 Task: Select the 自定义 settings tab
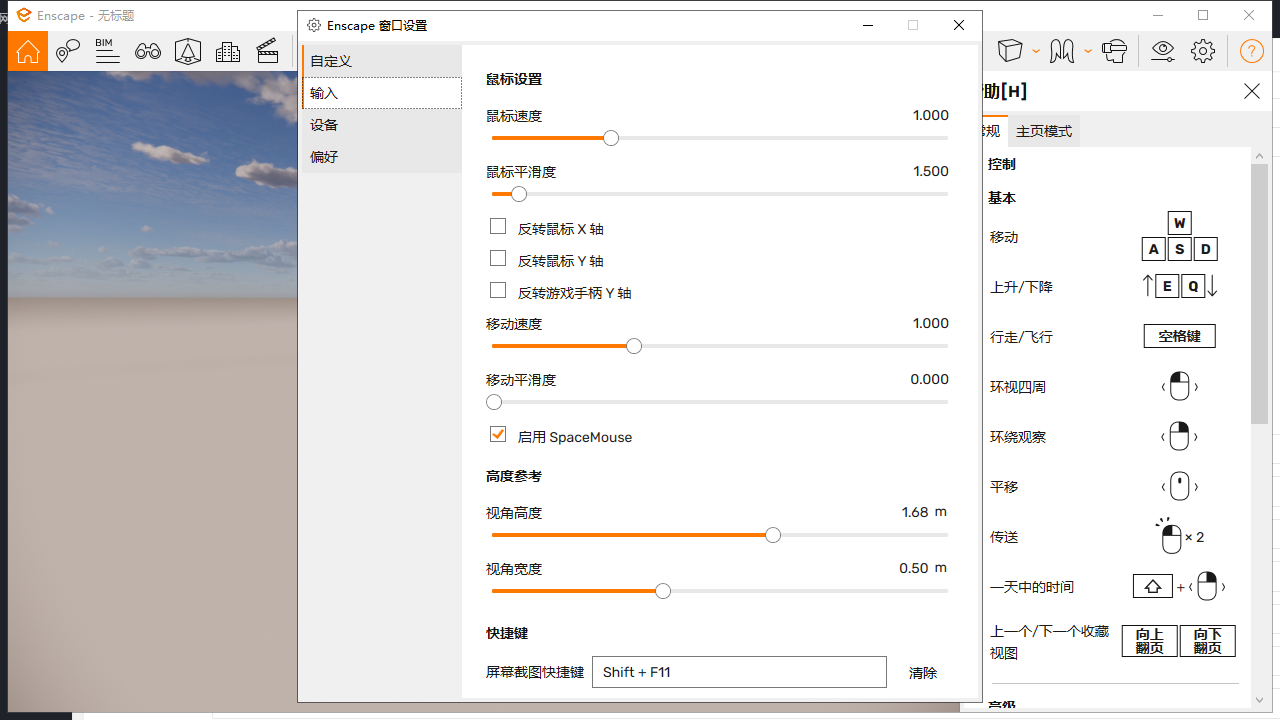(381, 61)
